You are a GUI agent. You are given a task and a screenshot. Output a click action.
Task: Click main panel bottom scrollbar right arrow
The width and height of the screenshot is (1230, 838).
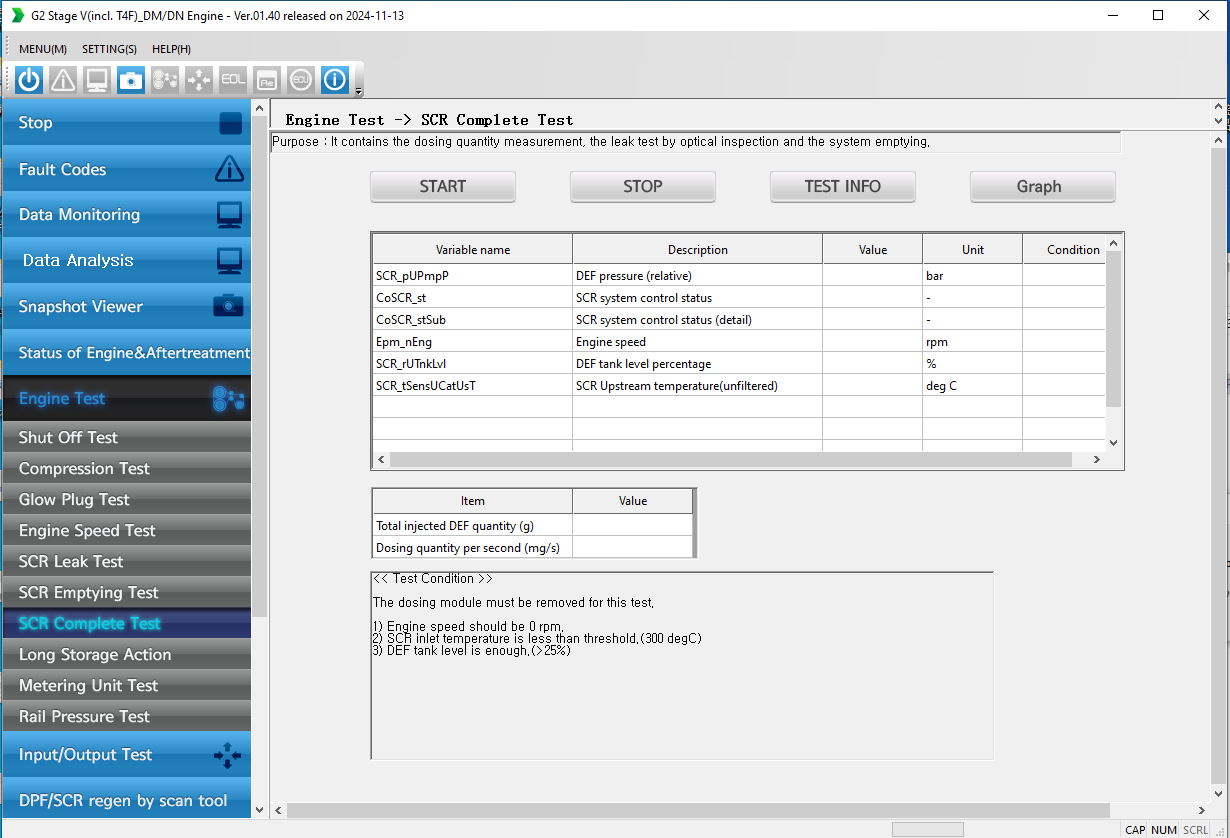pos(1200,810)
